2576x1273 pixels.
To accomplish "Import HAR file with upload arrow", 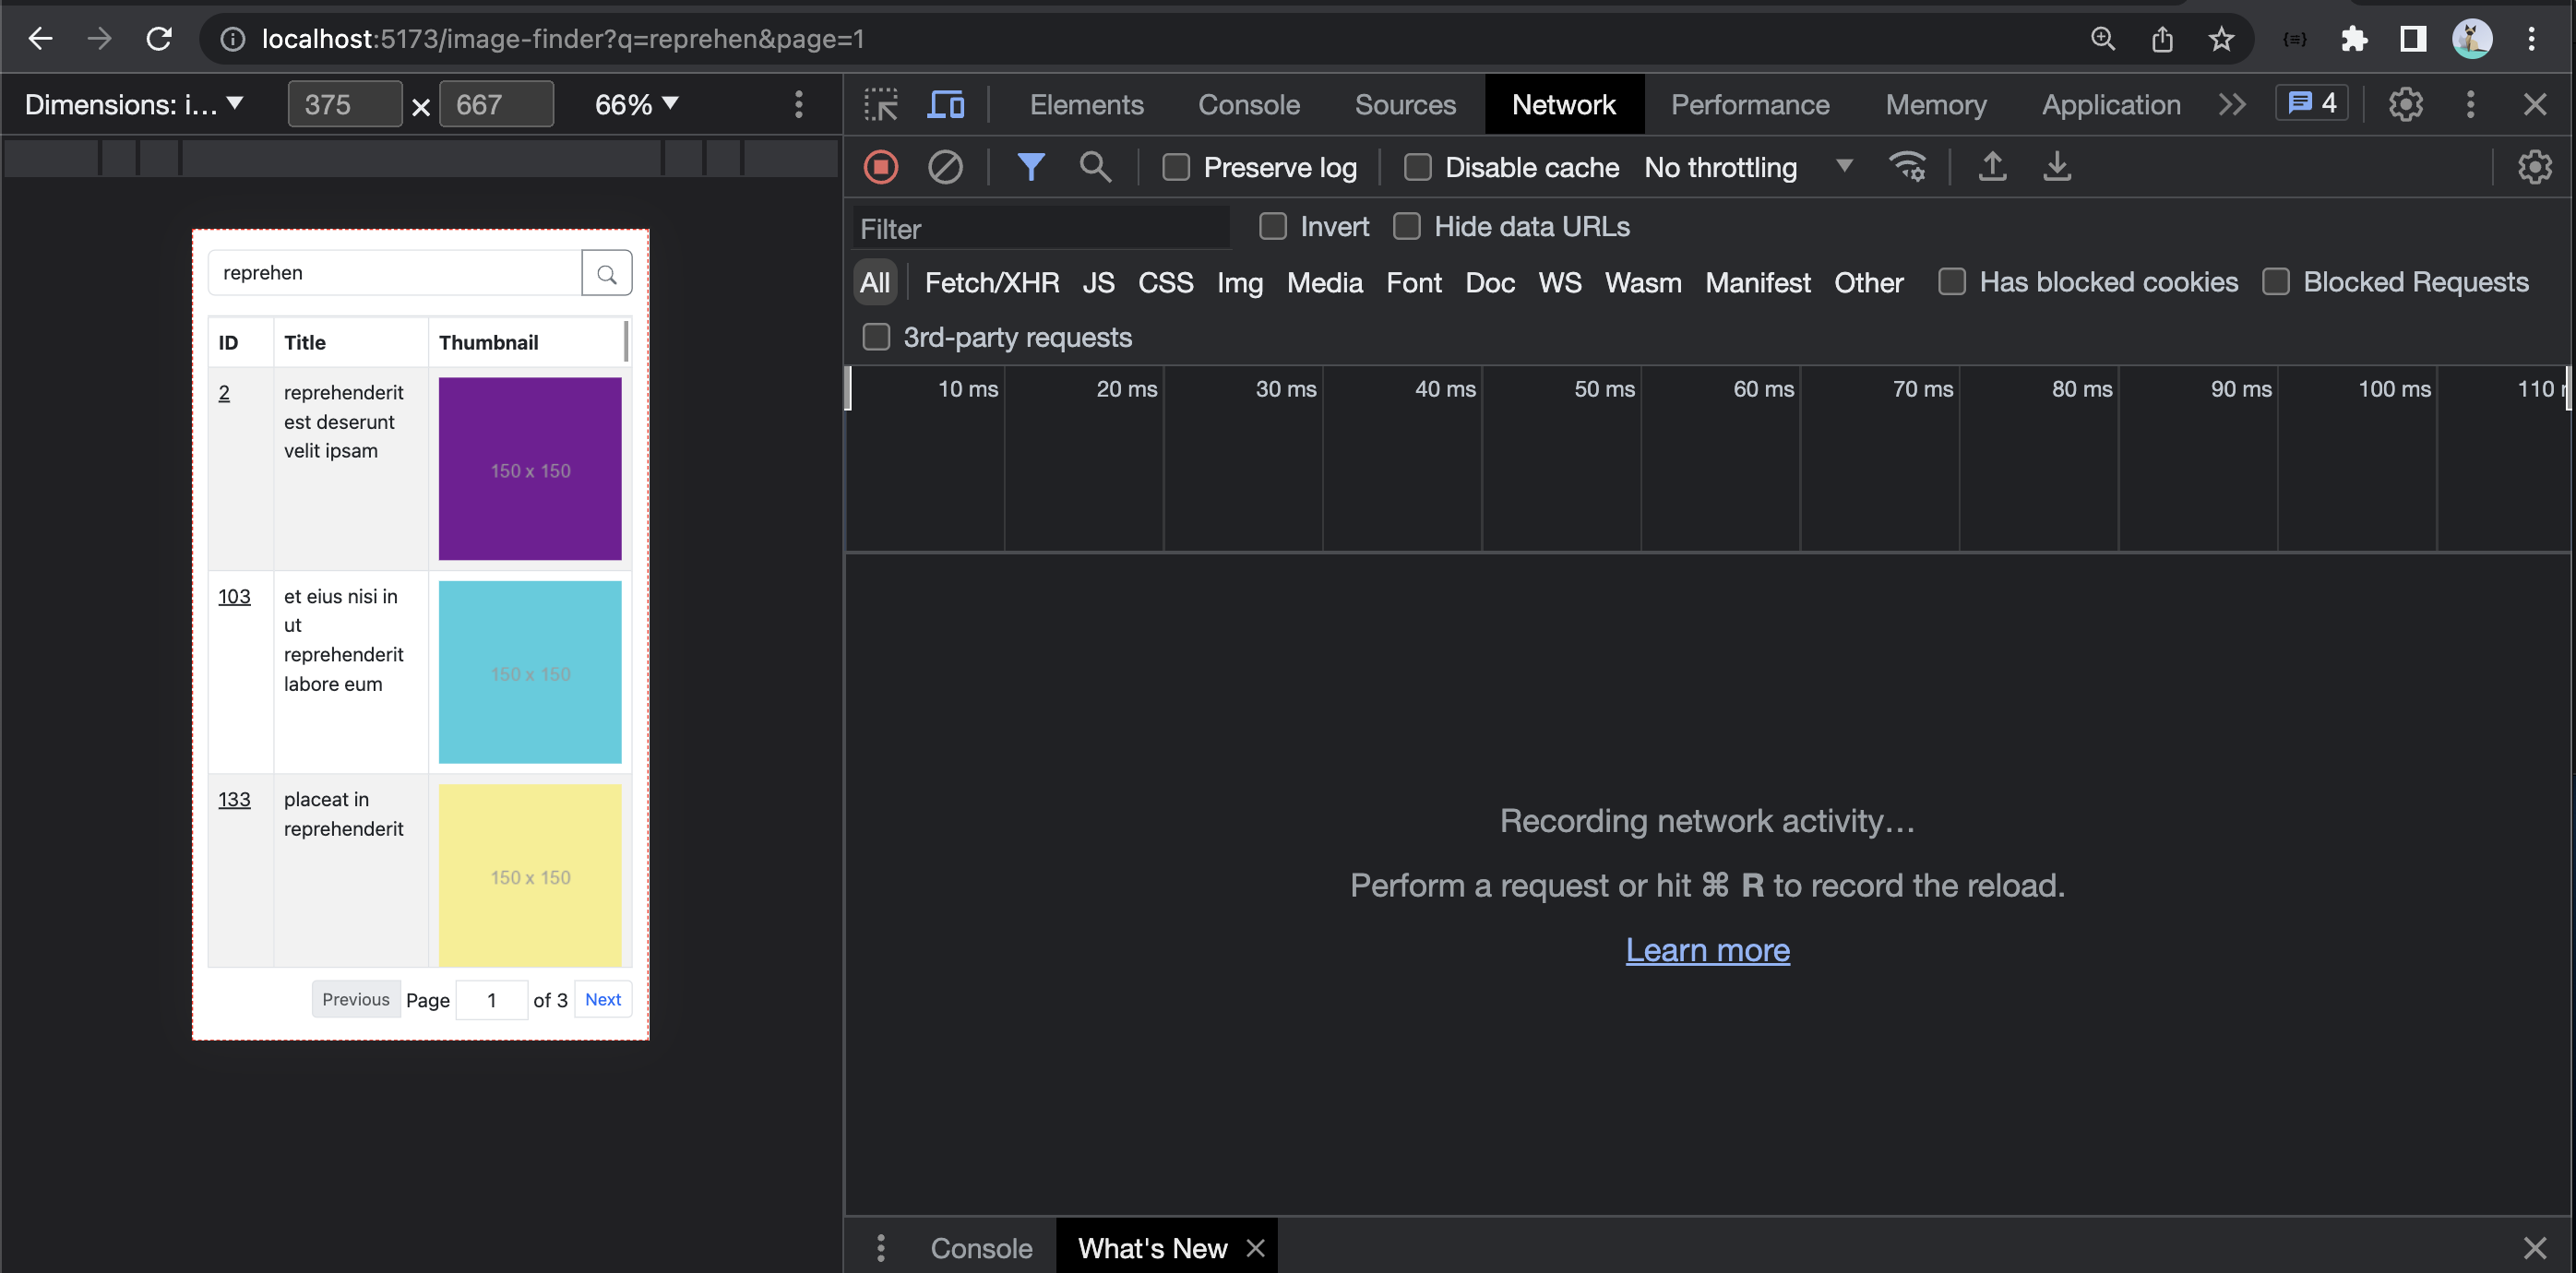I will pos(1991,167).
